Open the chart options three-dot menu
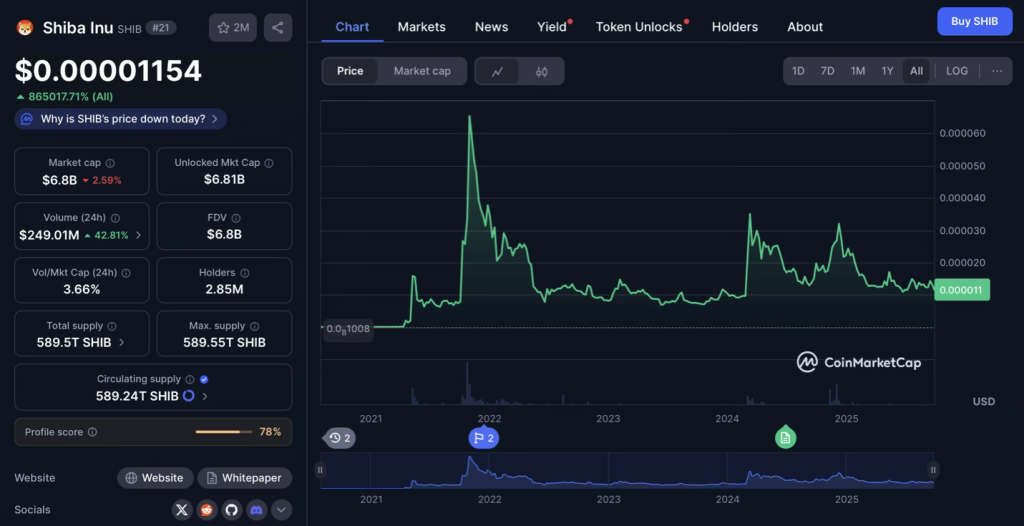This screenshot has height=526, width=1024. click(x=996, y=71)
